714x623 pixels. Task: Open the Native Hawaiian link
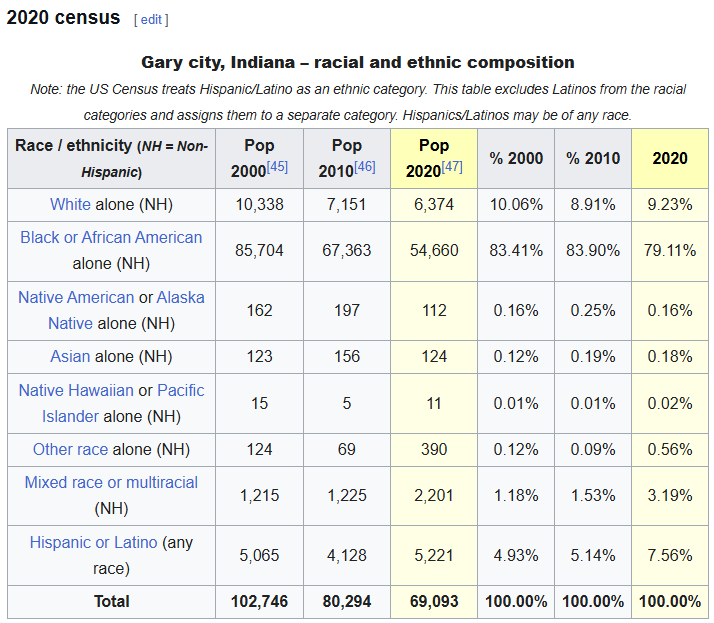tap(76, 390)
